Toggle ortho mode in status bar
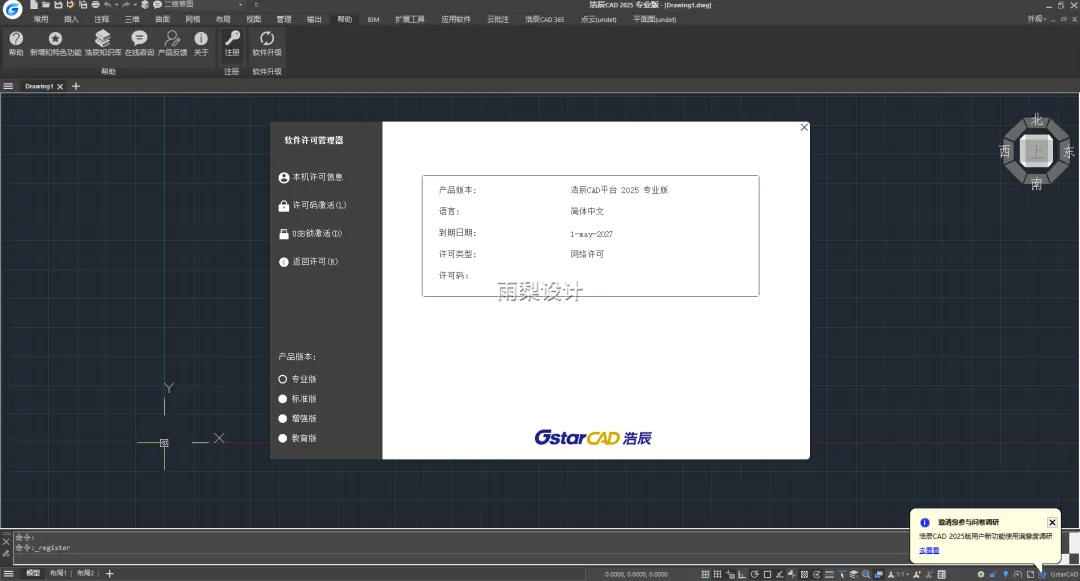 coord(742,574)
